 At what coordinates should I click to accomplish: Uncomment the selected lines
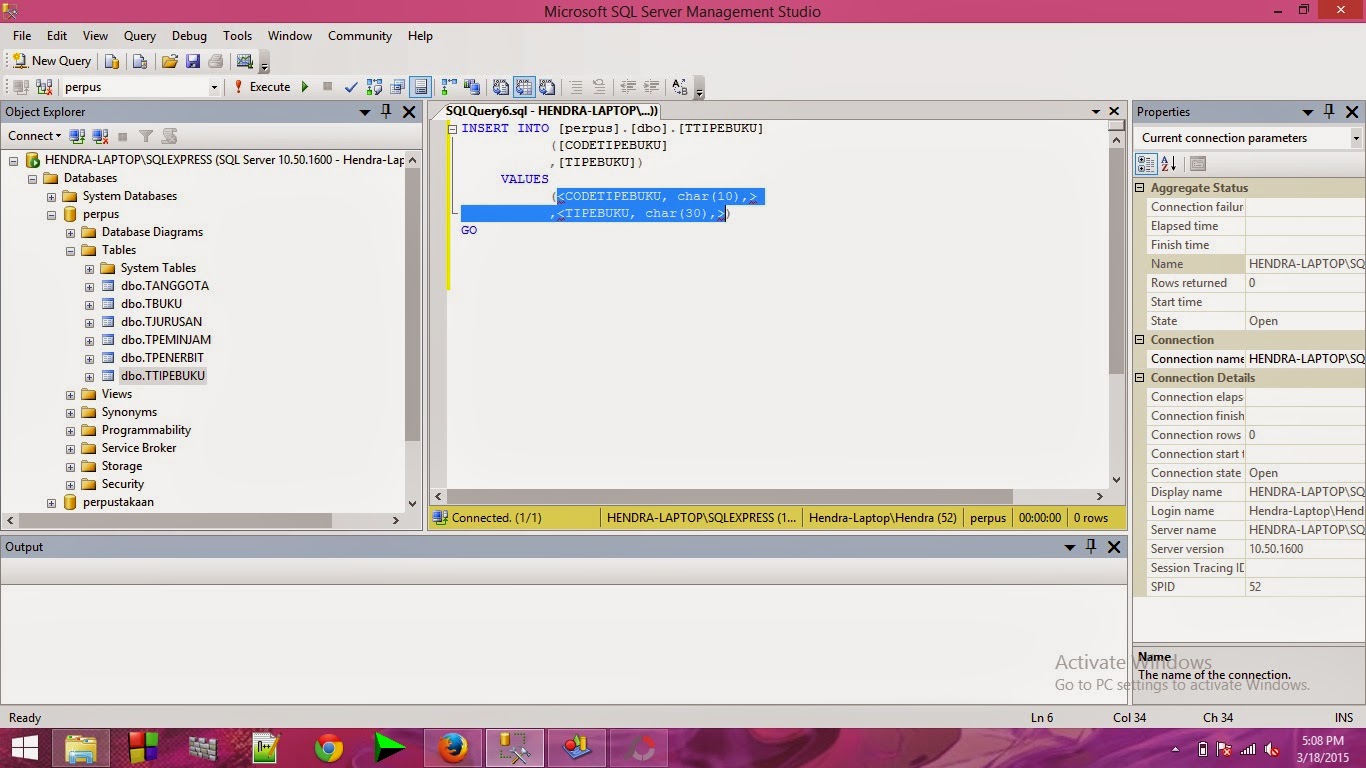(x=599, y=87)
